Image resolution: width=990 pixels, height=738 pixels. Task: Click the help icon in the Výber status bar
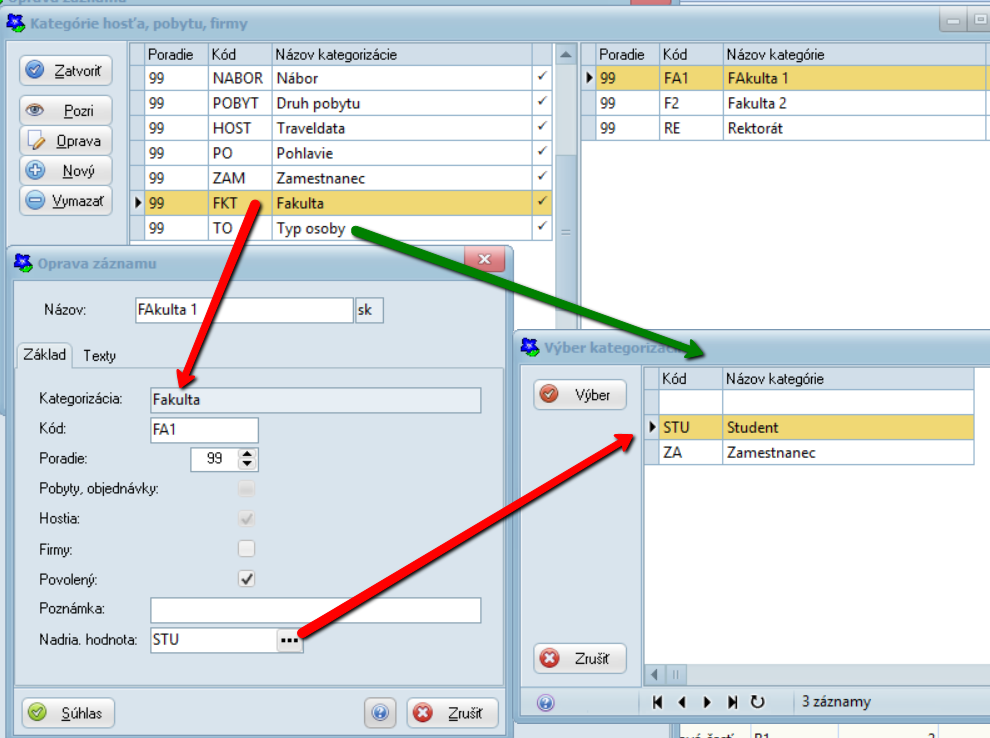[545, 702]
